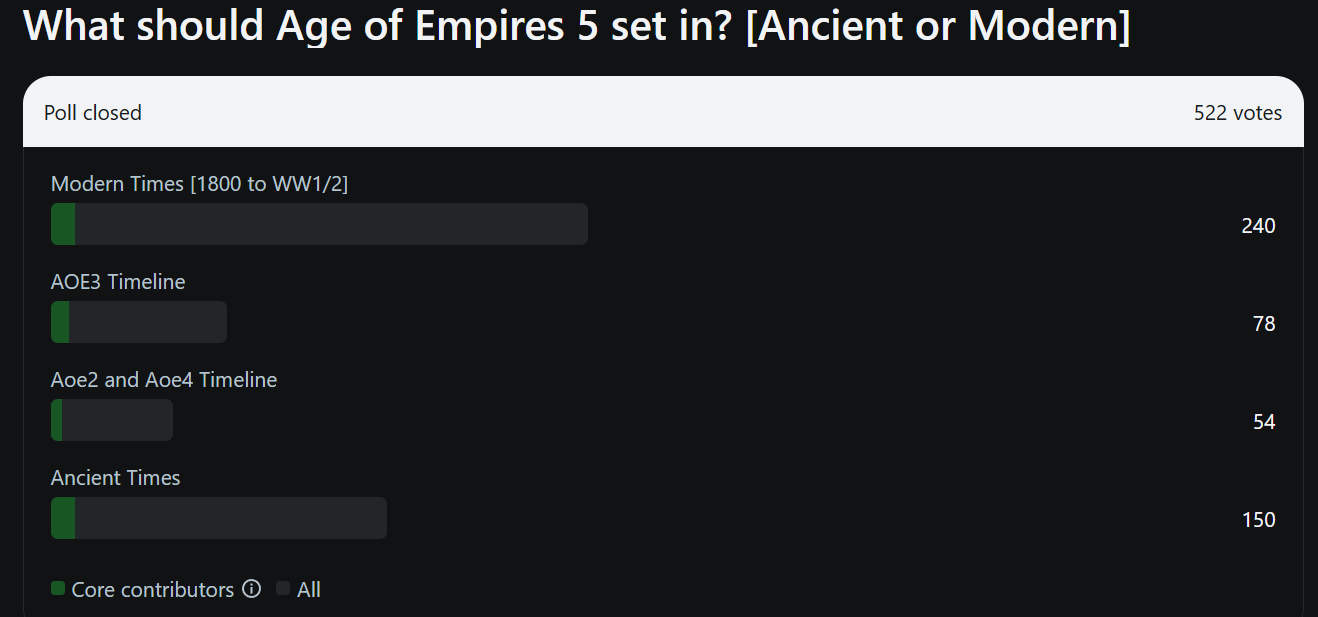This screenshot has height=617, width=1318.
Task: Click the green Core contributors legend swatch
Action: point(58,589)
